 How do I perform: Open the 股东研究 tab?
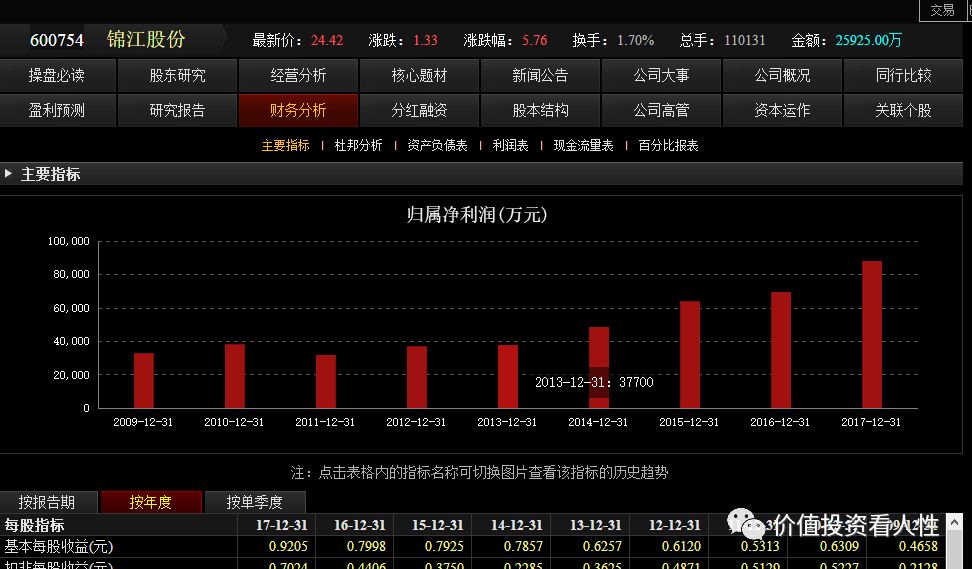[177, 76]
